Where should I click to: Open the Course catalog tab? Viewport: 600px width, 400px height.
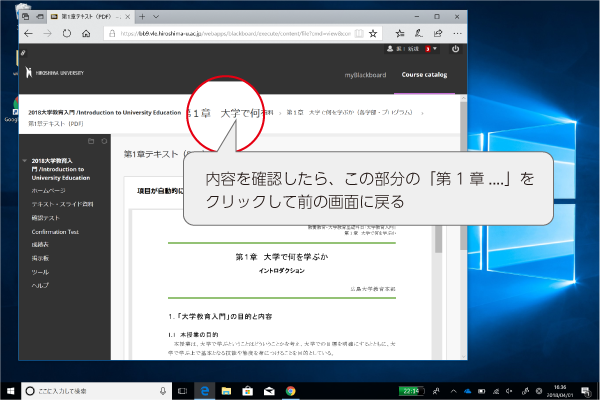tap(424, 75)
